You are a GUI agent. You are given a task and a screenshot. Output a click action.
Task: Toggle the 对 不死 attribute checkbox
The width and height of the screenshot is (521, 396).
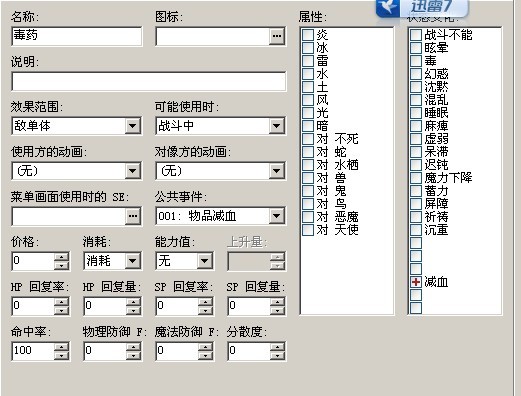coord(308,139)
